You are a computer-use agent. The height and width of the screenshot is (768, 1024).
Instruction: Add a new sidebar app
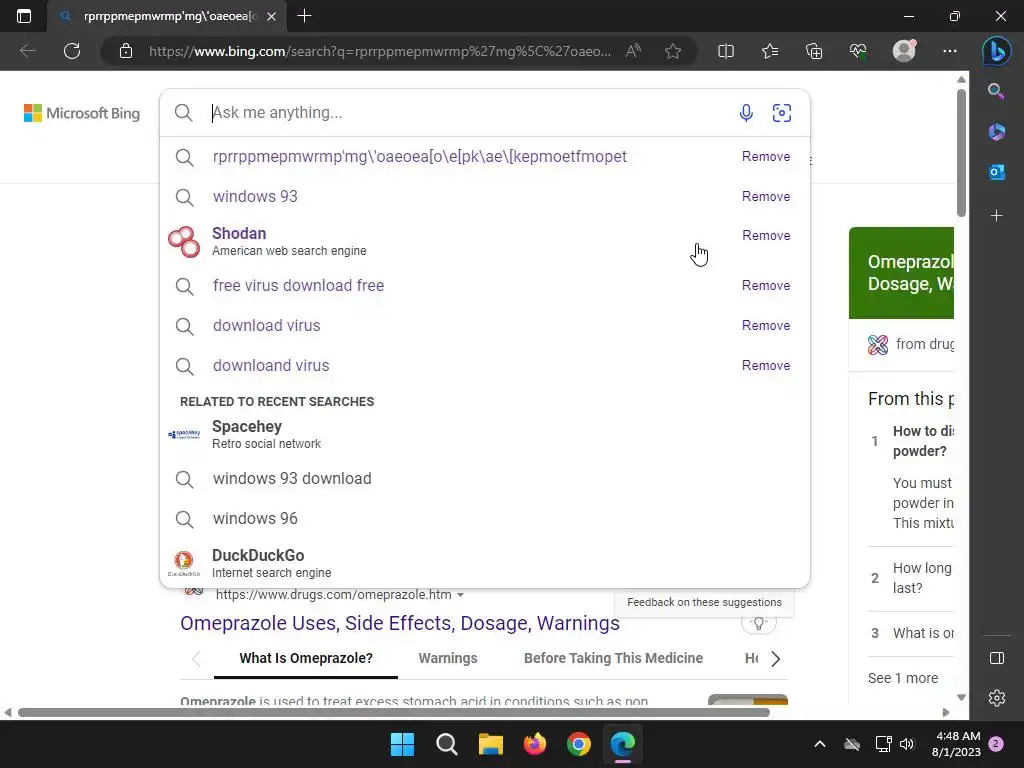click(x=996, y=216)
